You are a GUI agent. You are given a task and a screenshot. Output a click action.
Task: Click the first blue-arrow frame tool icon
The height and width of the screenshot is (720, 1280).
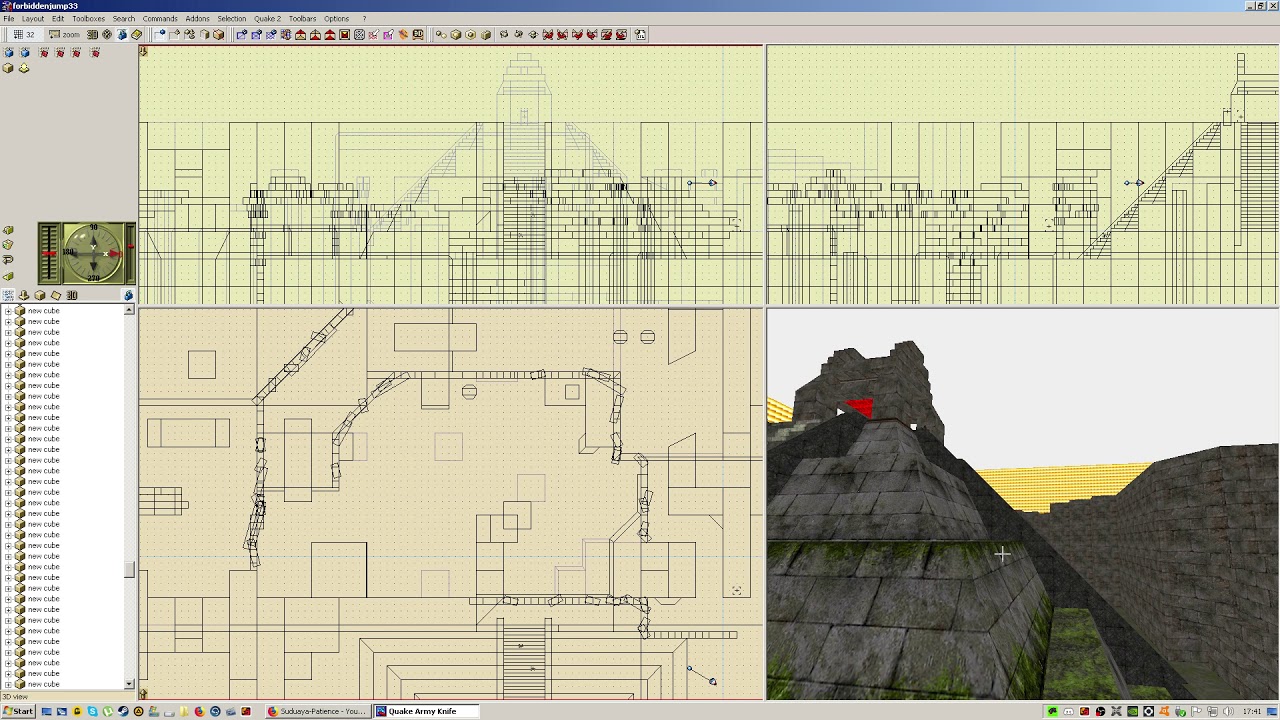pos(241,34)
